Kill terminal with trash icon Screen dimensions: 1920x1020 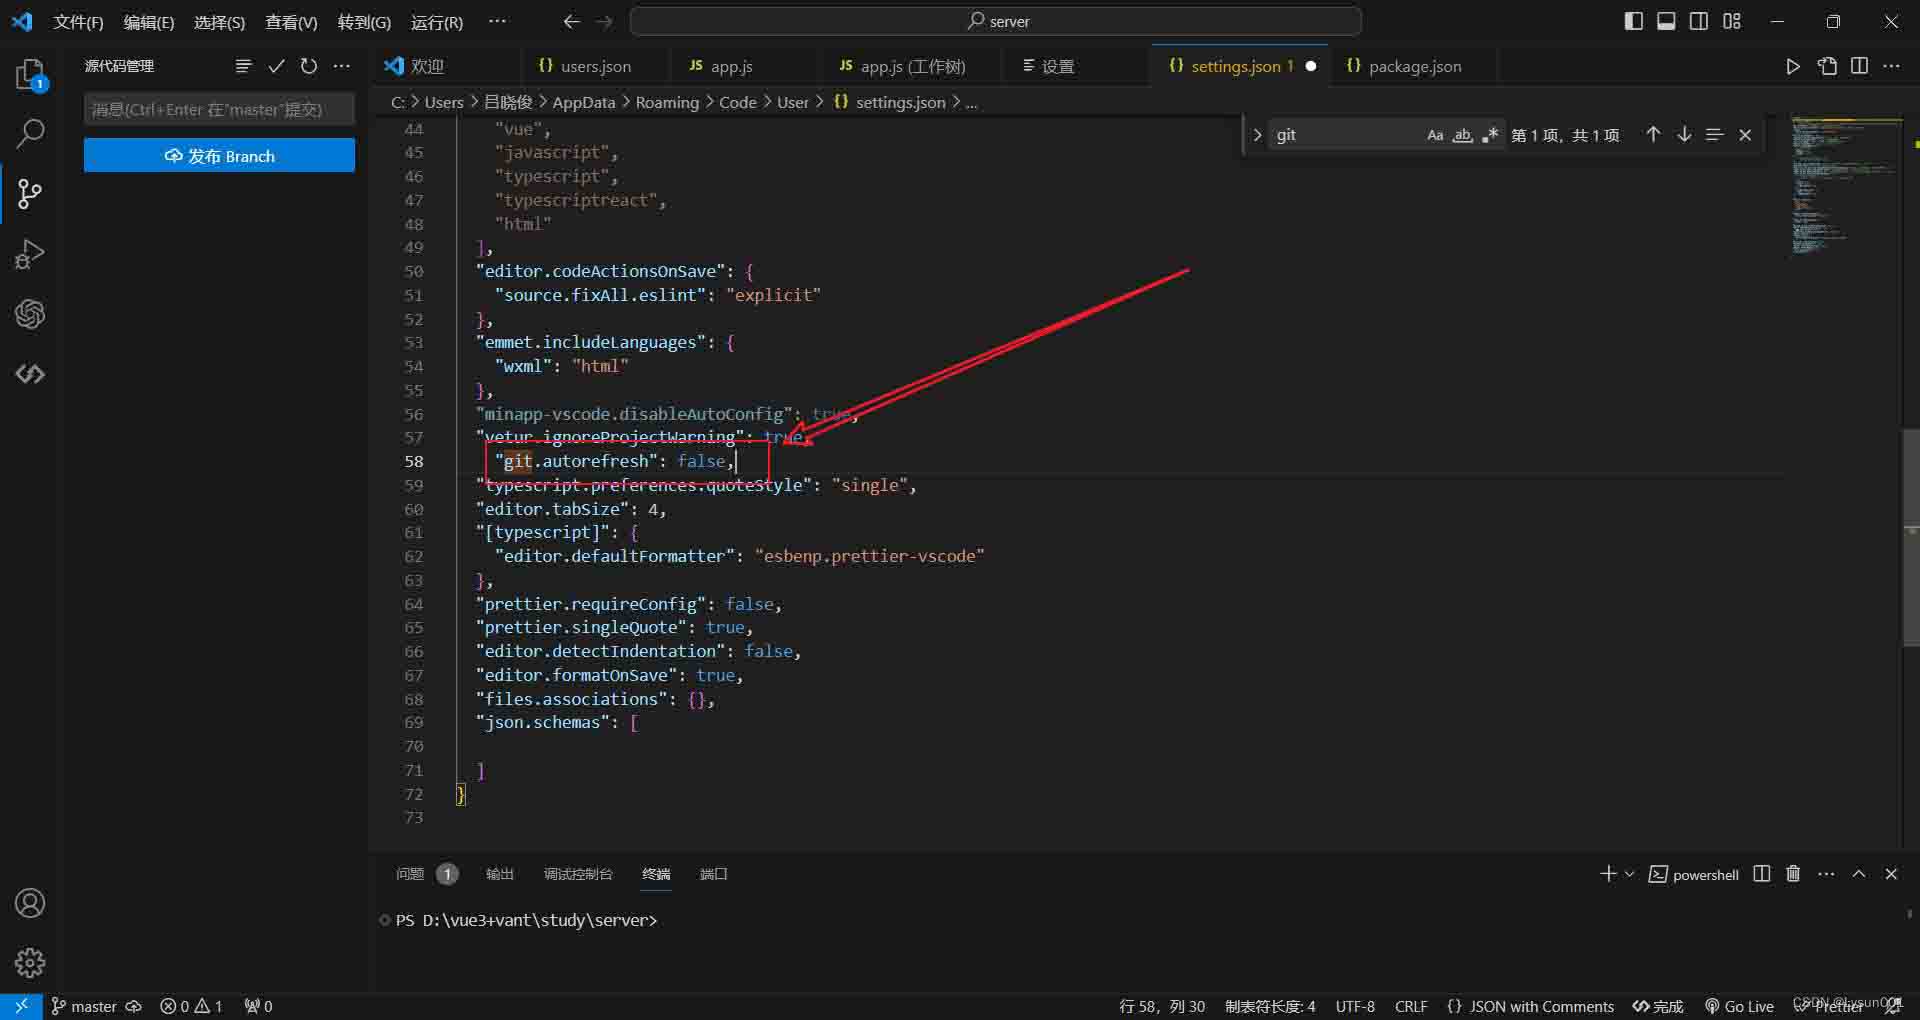point(1793,874)
